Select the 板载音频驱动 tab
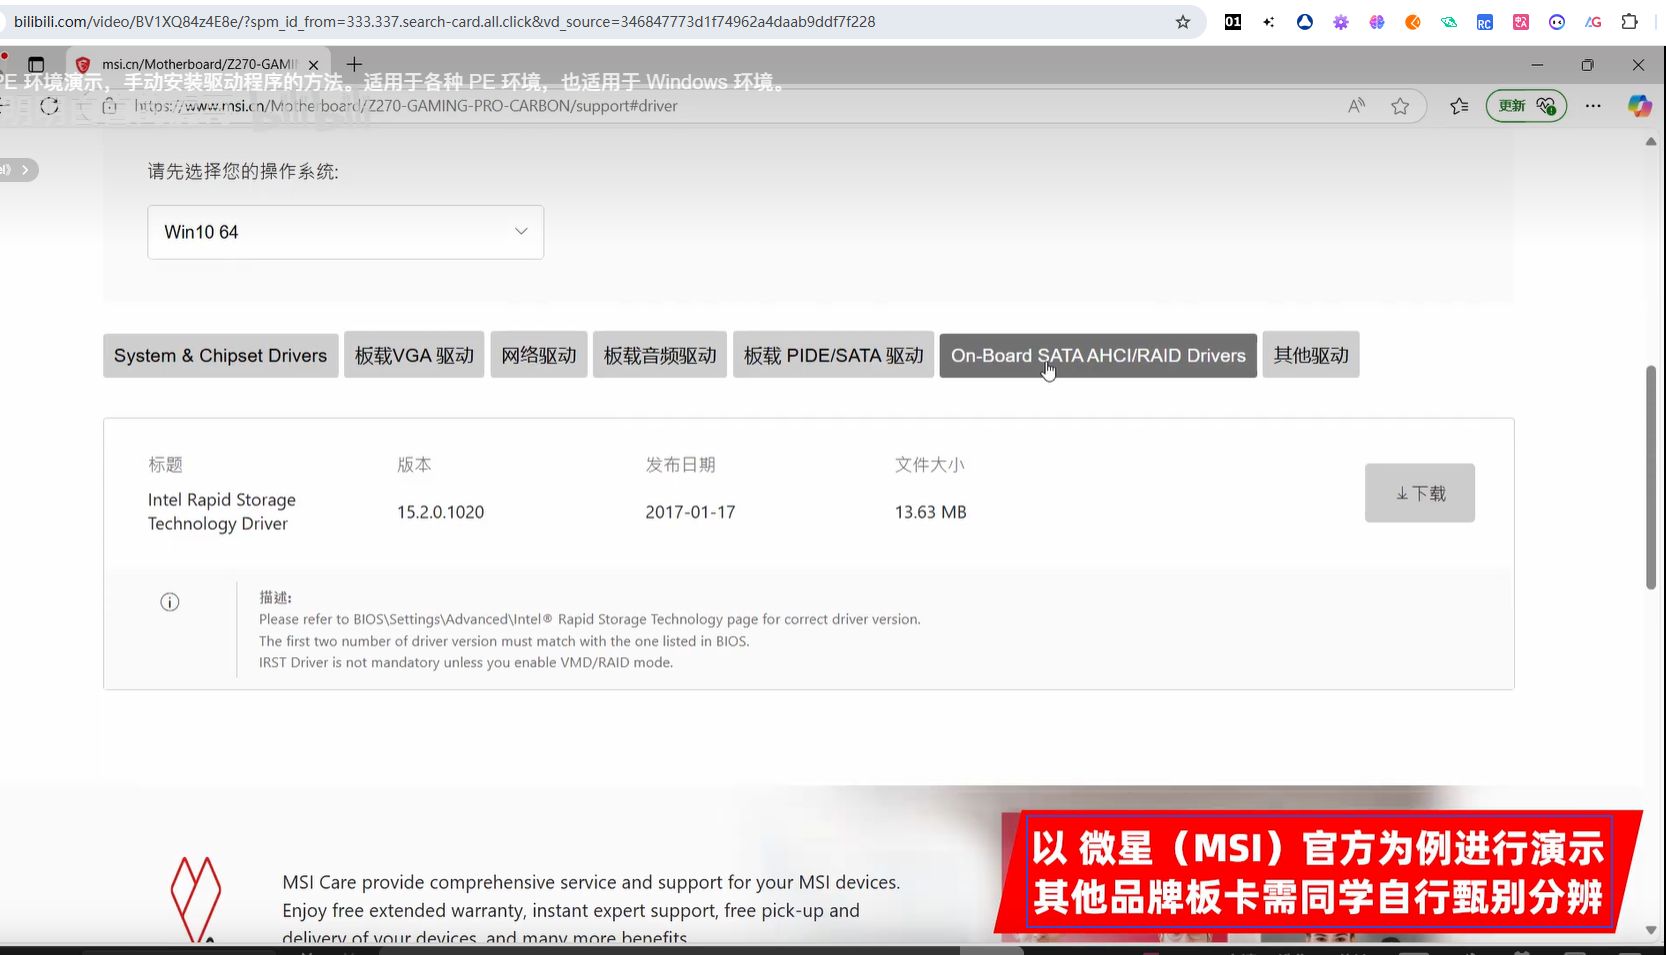The height and width of the screenshot is (955, 1666). click(x=660, y=356)
